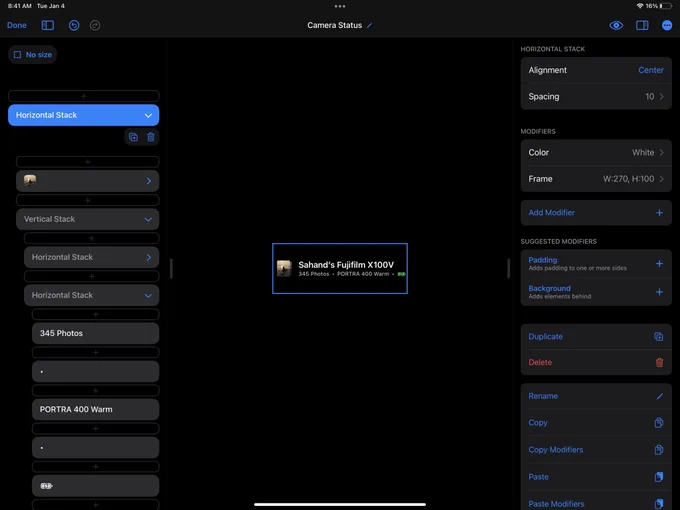Select the 345 Photos text element

95,333
